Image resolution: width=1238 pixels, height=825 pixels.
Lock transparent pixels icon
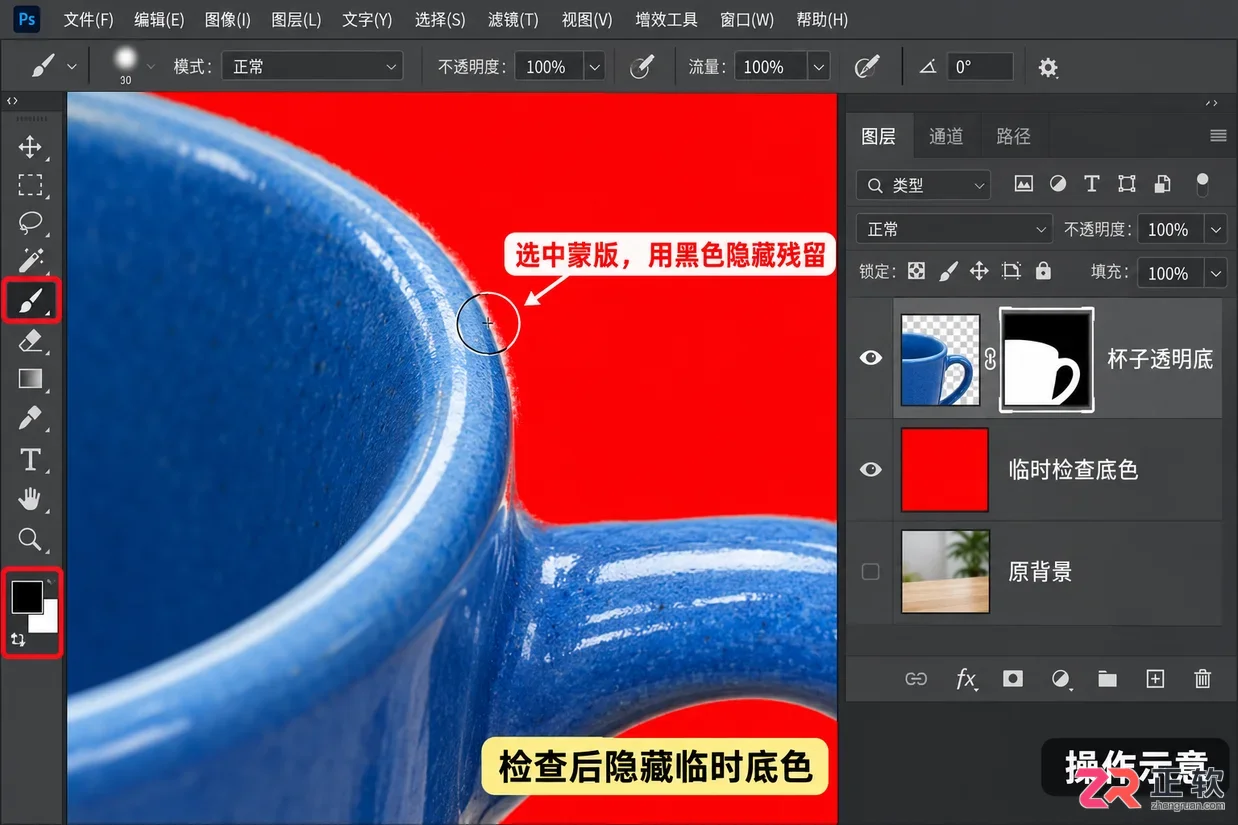click(916, 272)
